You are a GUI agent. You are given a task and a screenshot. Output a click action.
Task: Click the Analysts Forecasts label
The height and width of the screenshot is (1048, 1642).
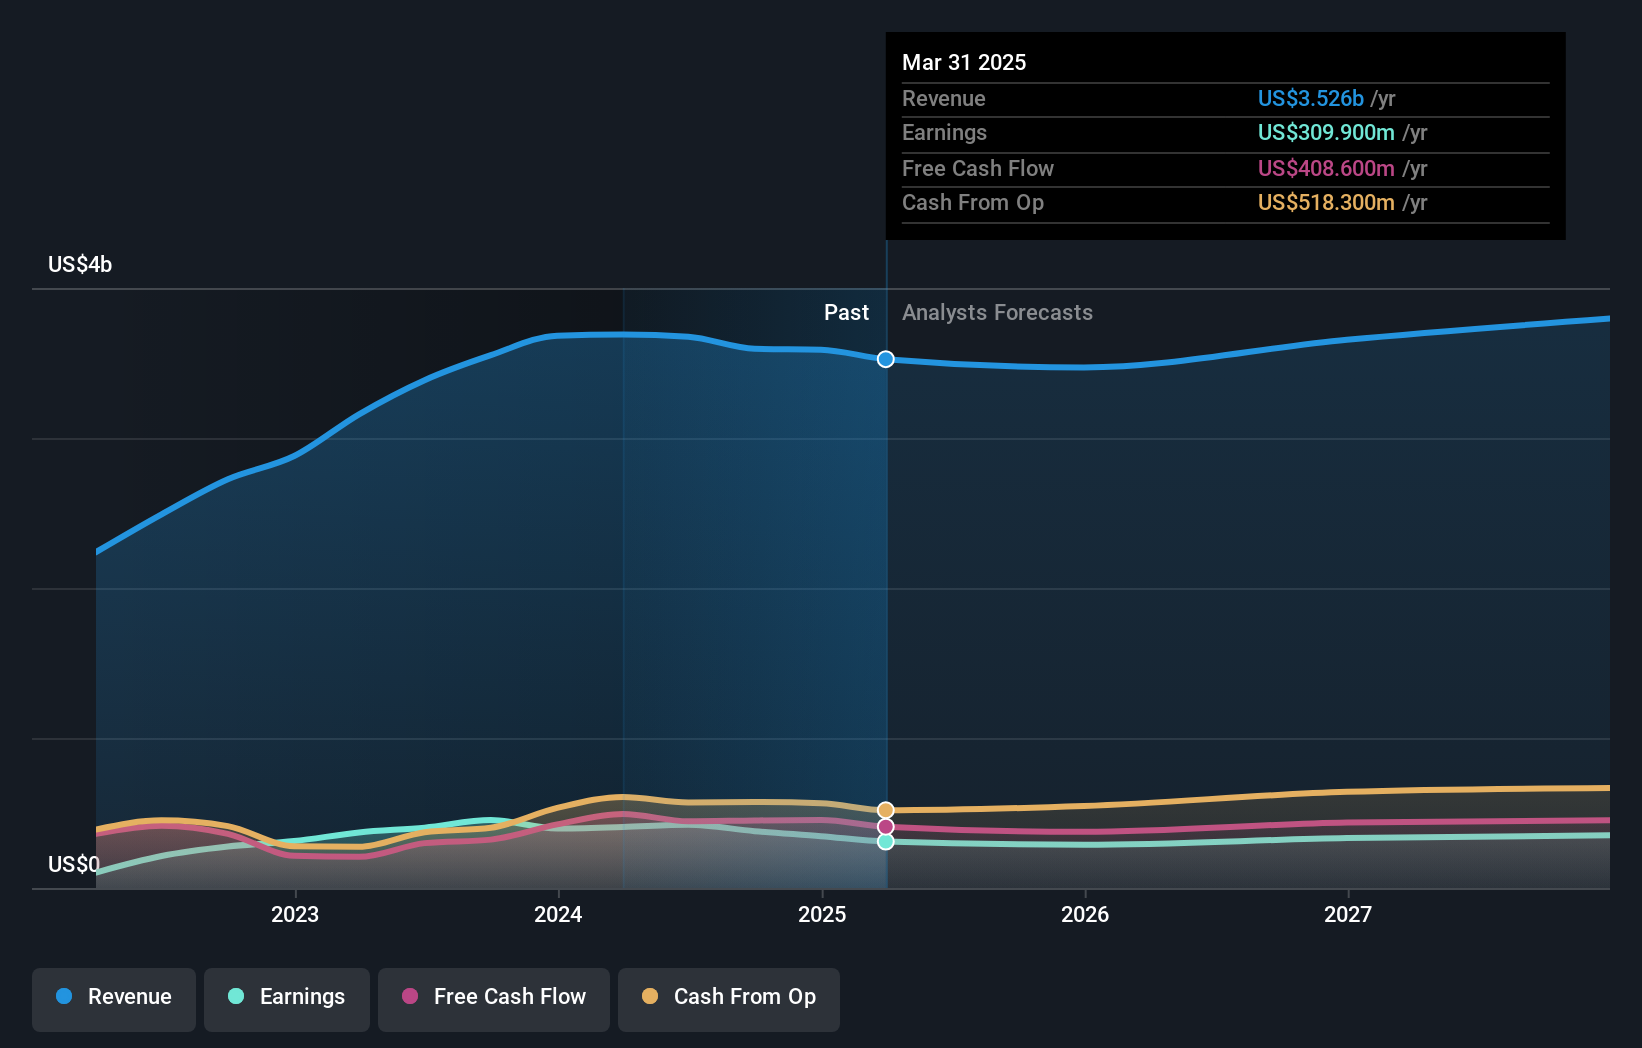pos(997,312)
